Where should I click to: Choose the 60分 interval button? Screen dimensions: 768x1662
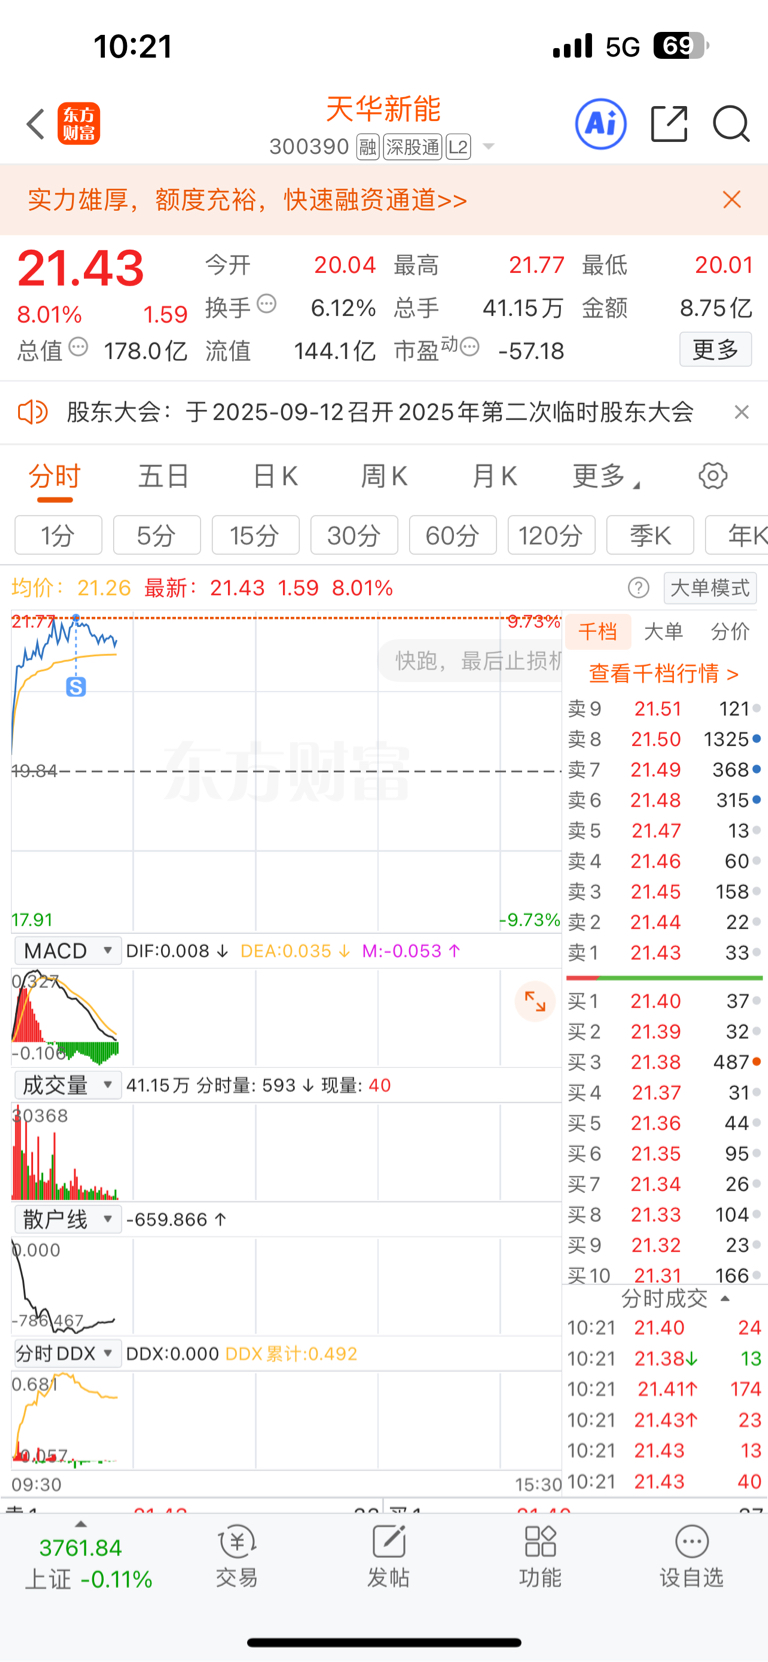tap(452, 535)
